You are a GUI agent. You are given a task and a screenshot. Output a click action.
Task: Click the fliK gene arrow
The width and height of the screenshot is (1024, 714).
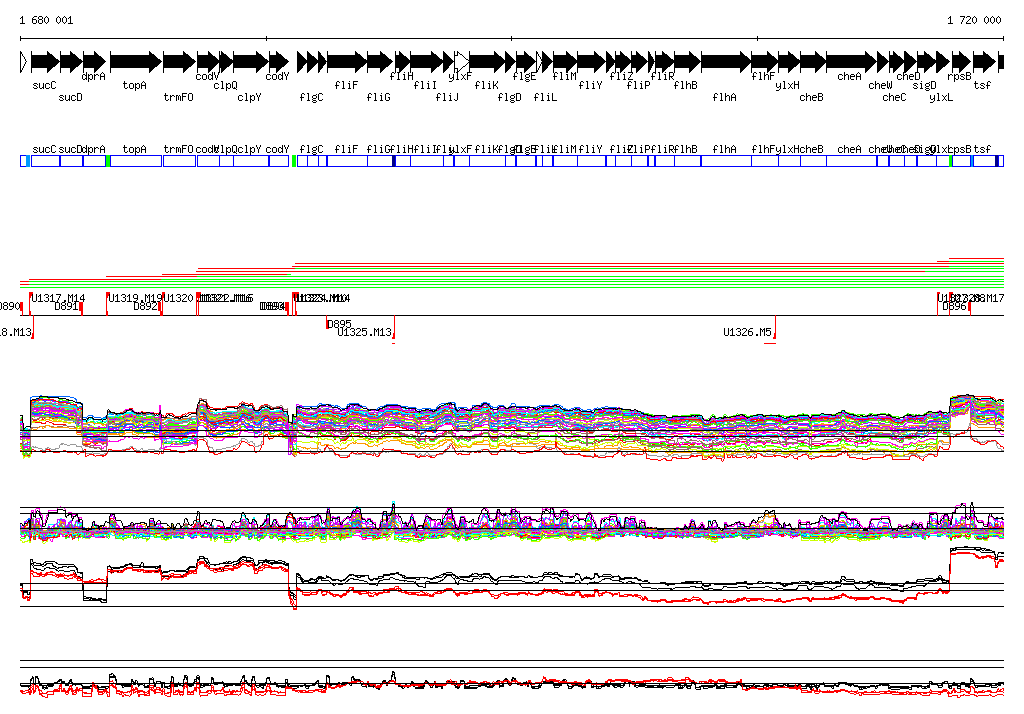487,62
